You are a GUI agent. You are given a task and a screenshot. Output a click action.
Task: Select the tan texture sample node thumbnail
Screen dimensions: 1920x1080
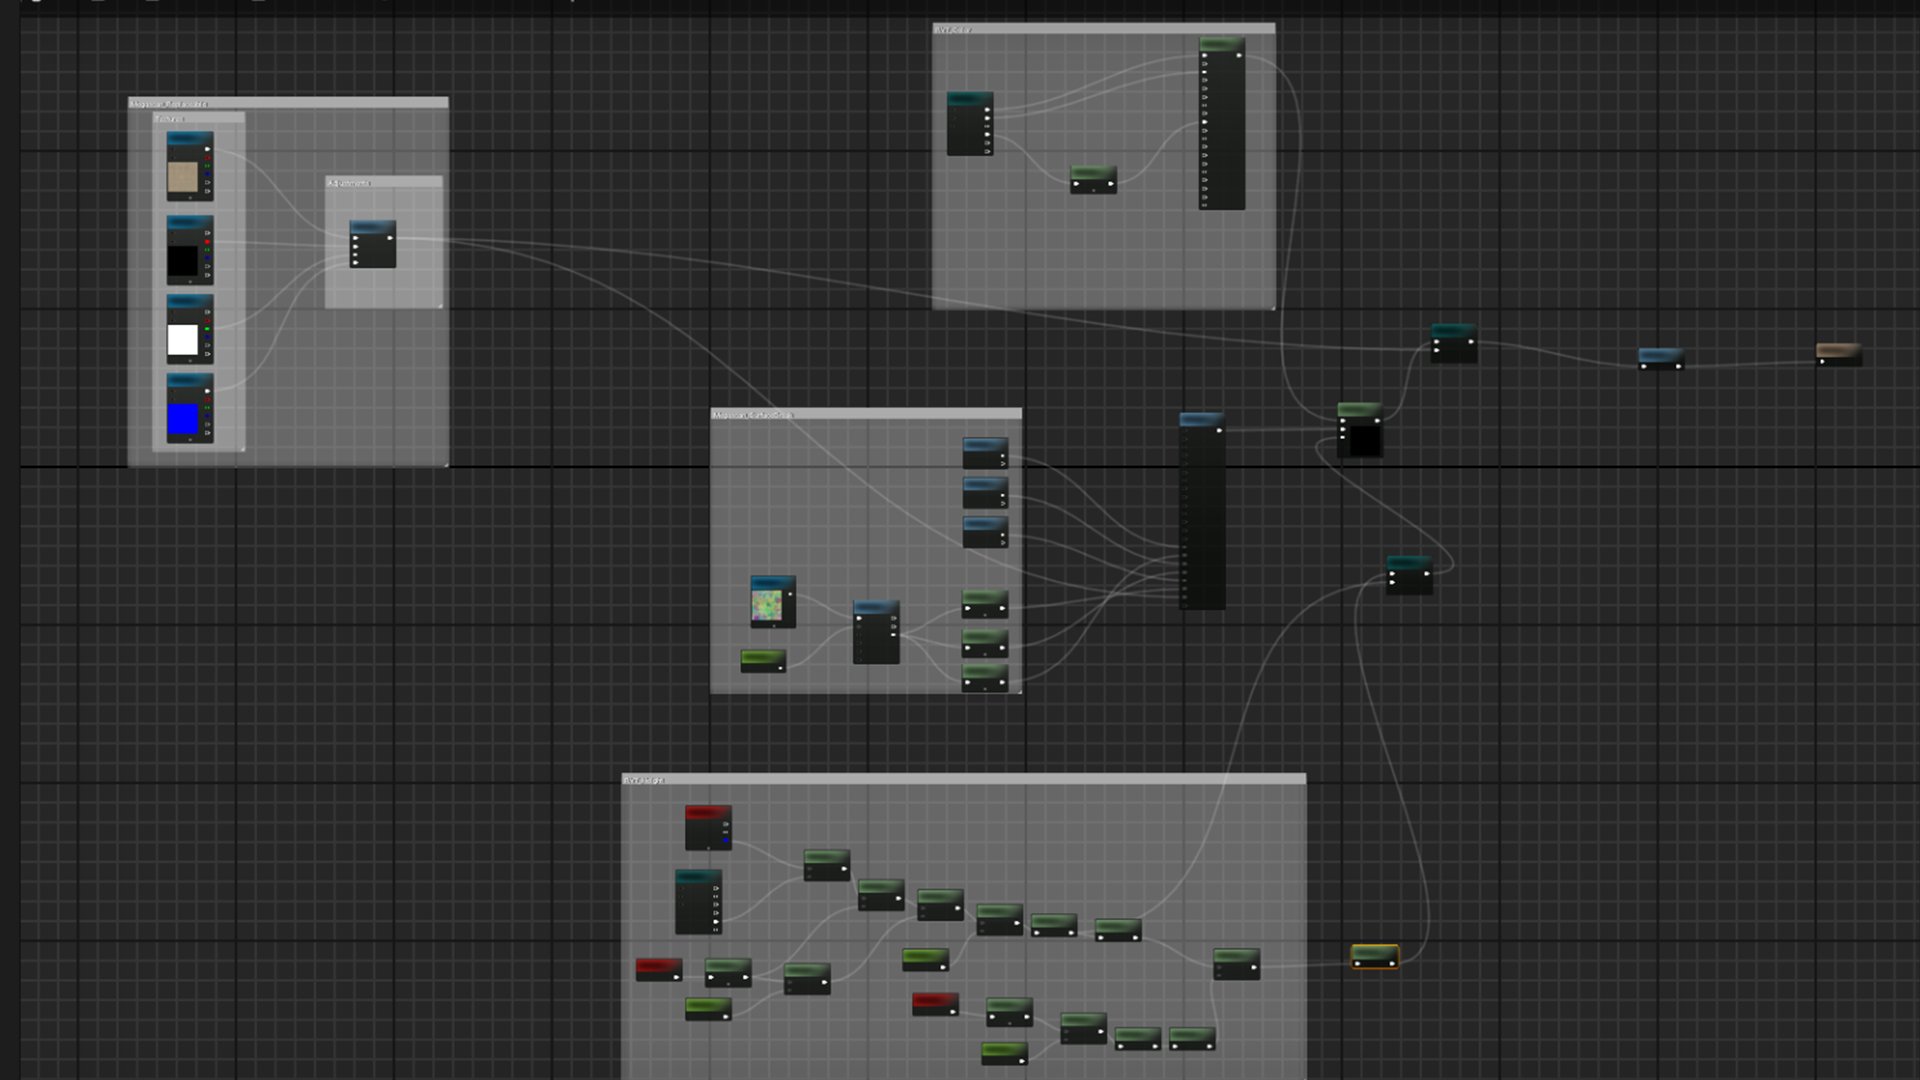point(182,177)
